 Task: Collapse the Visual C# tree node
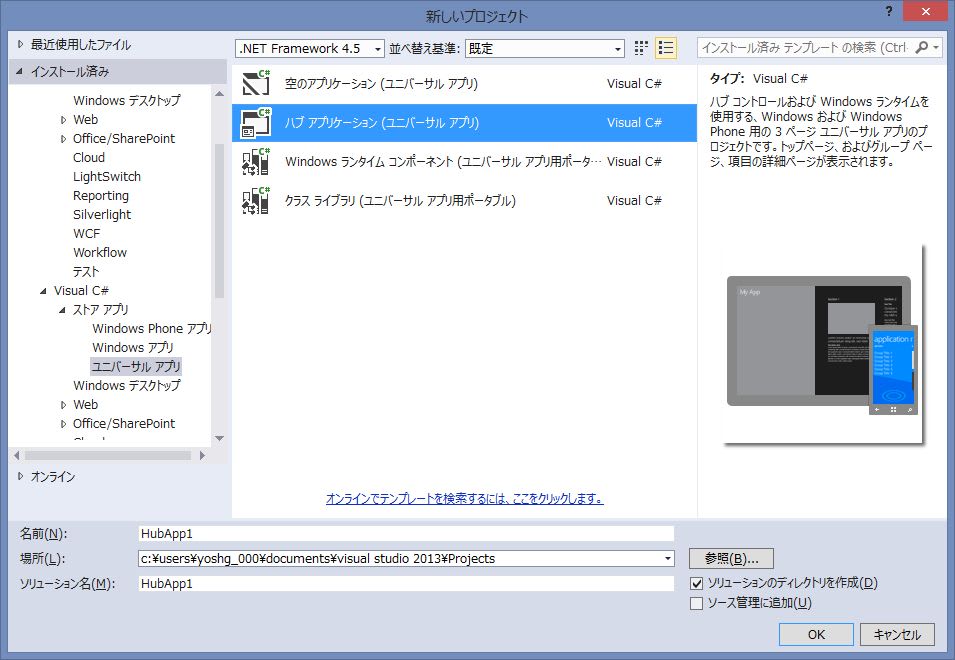[x=42, y=291]
